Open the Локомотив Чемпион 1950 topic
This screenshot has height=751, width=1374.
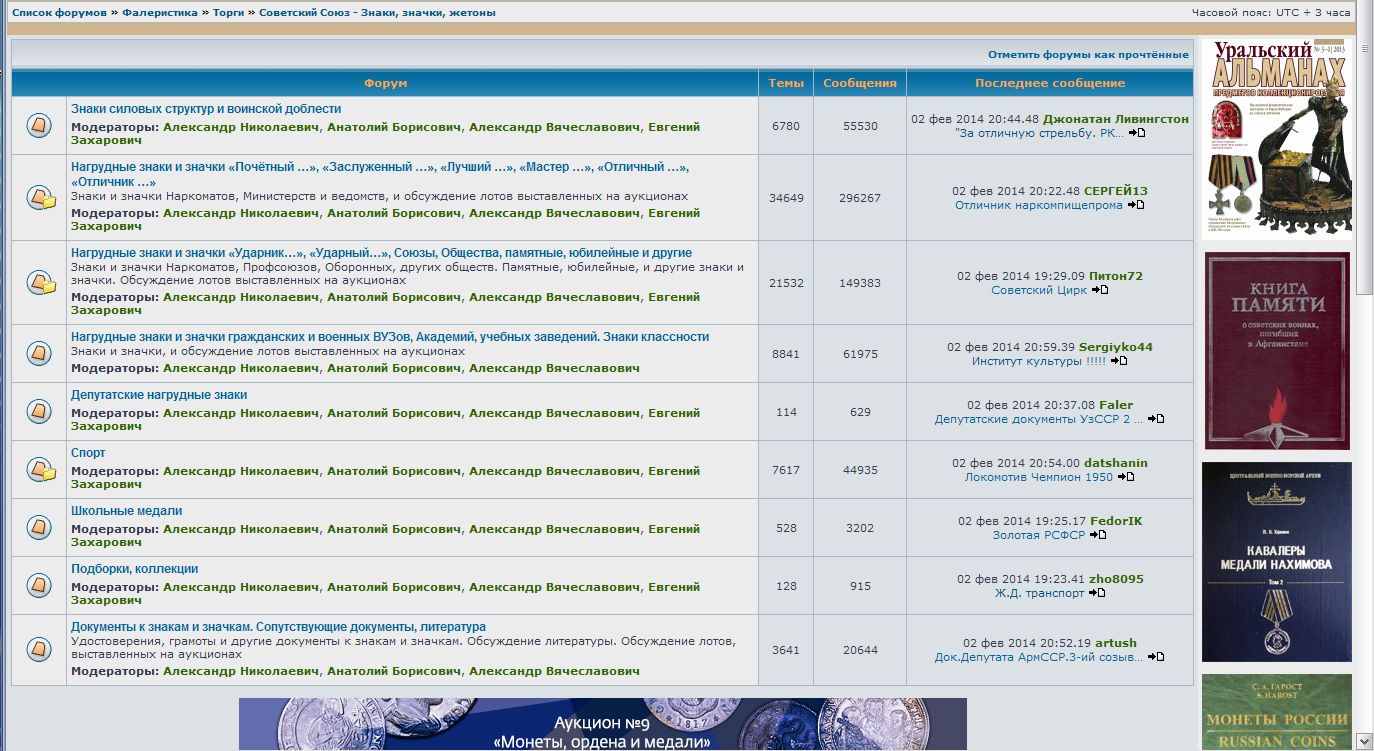point(1038,477)
